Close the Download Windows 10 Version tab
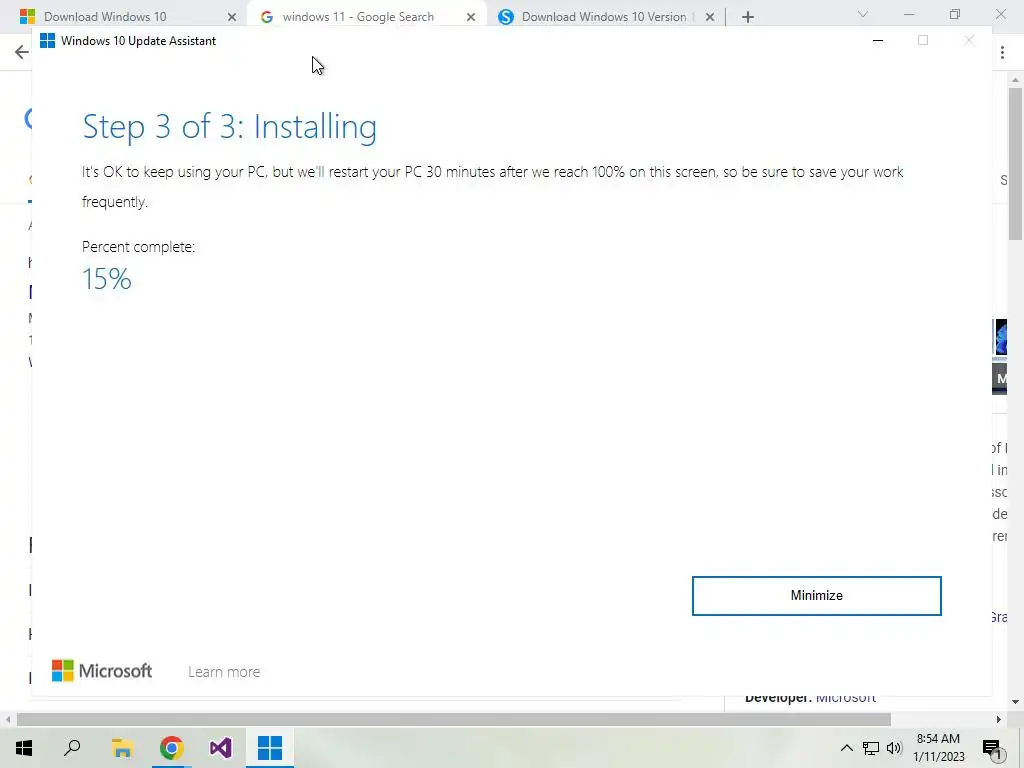This screenshot has height=768, width=1024. tap(710, 17)
